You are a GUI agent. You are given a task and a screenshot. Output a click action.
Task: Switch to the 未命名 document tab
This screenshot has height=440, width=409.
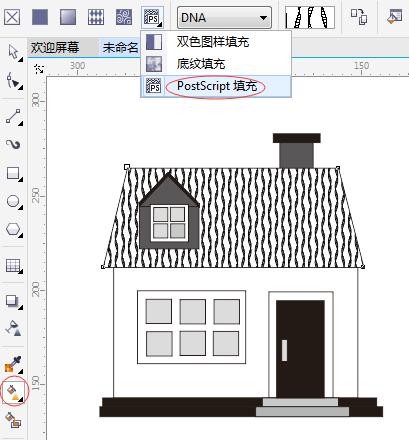click(120, 47)
